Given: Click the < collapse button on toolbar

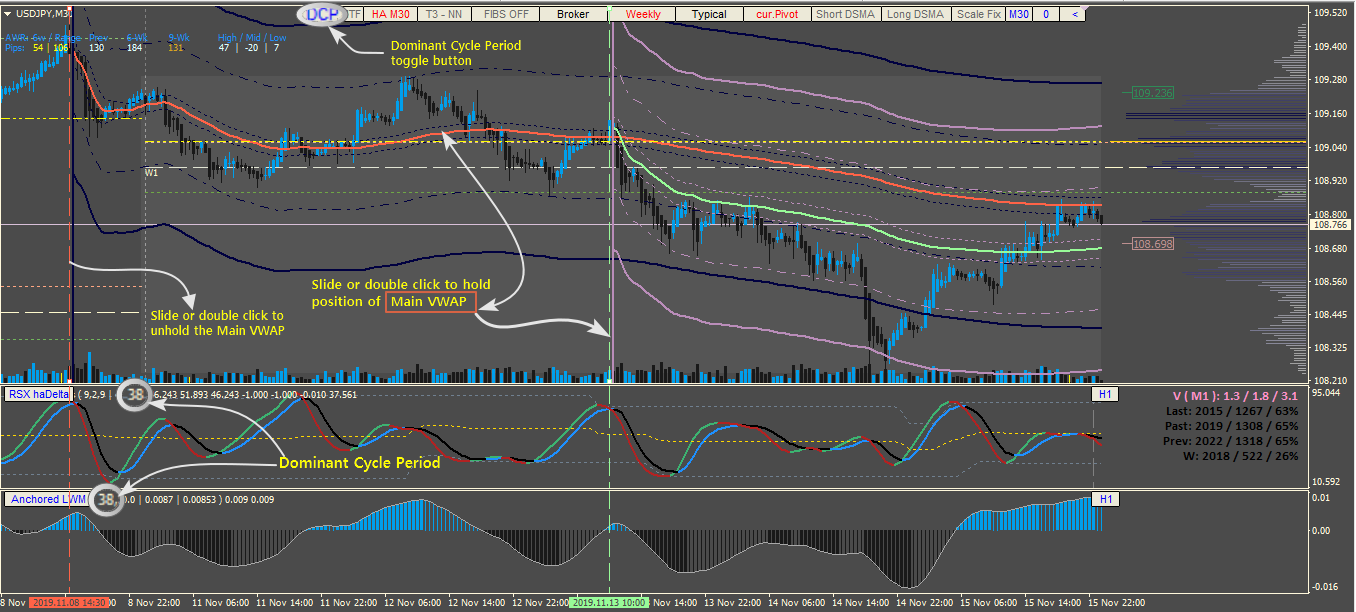Looking at the screenshot, I should 1073,14.
